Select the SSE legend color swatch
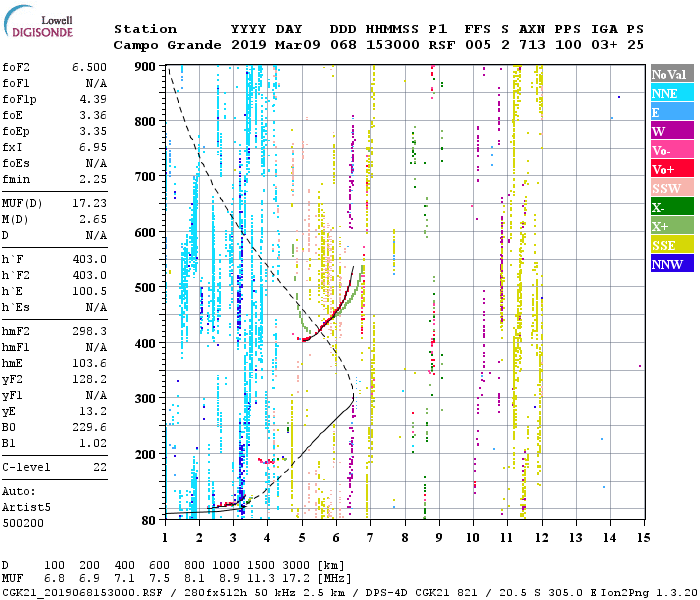The height and width of the screenshot is (600, 700). [x=672, y=245]
